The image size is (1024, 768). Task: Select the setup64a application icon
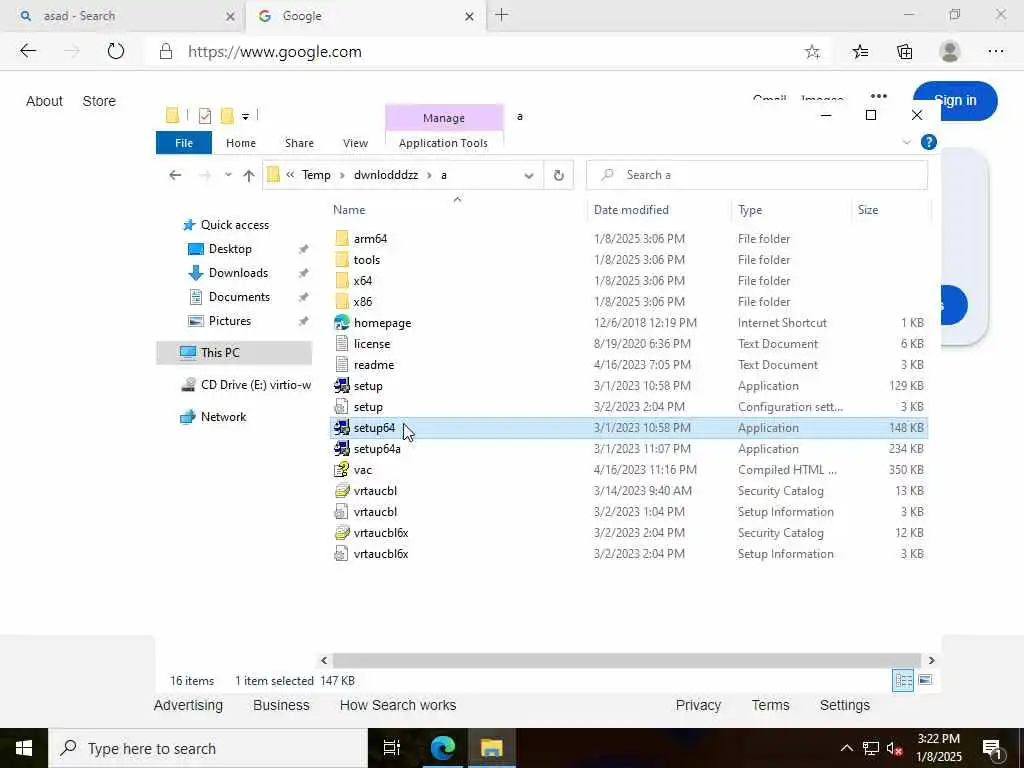(342, 449)
